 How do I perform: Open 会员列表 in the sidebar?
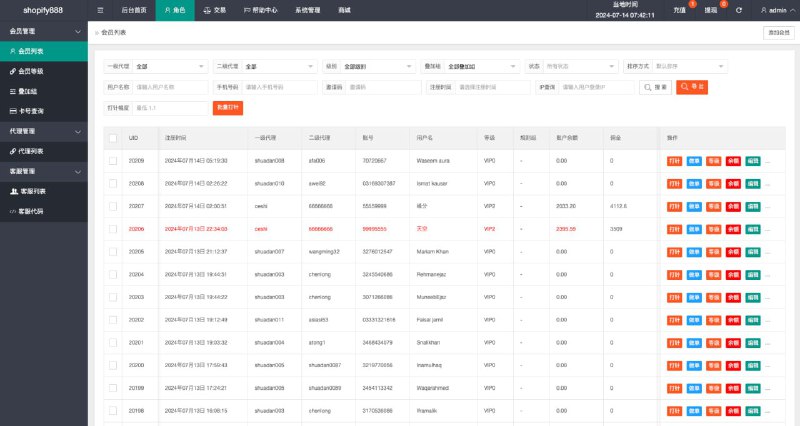tap(44, 51)
